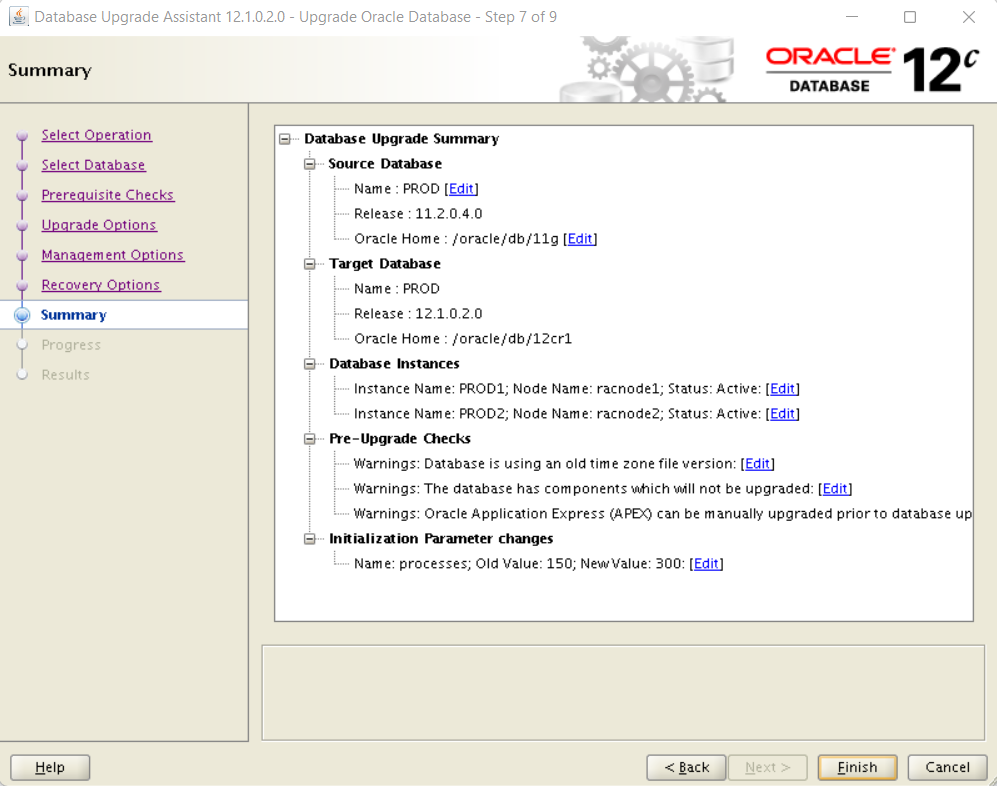The image size is (997, 786).
Task: Click Finish to start upgrade
Action: [x=857, y=767]
